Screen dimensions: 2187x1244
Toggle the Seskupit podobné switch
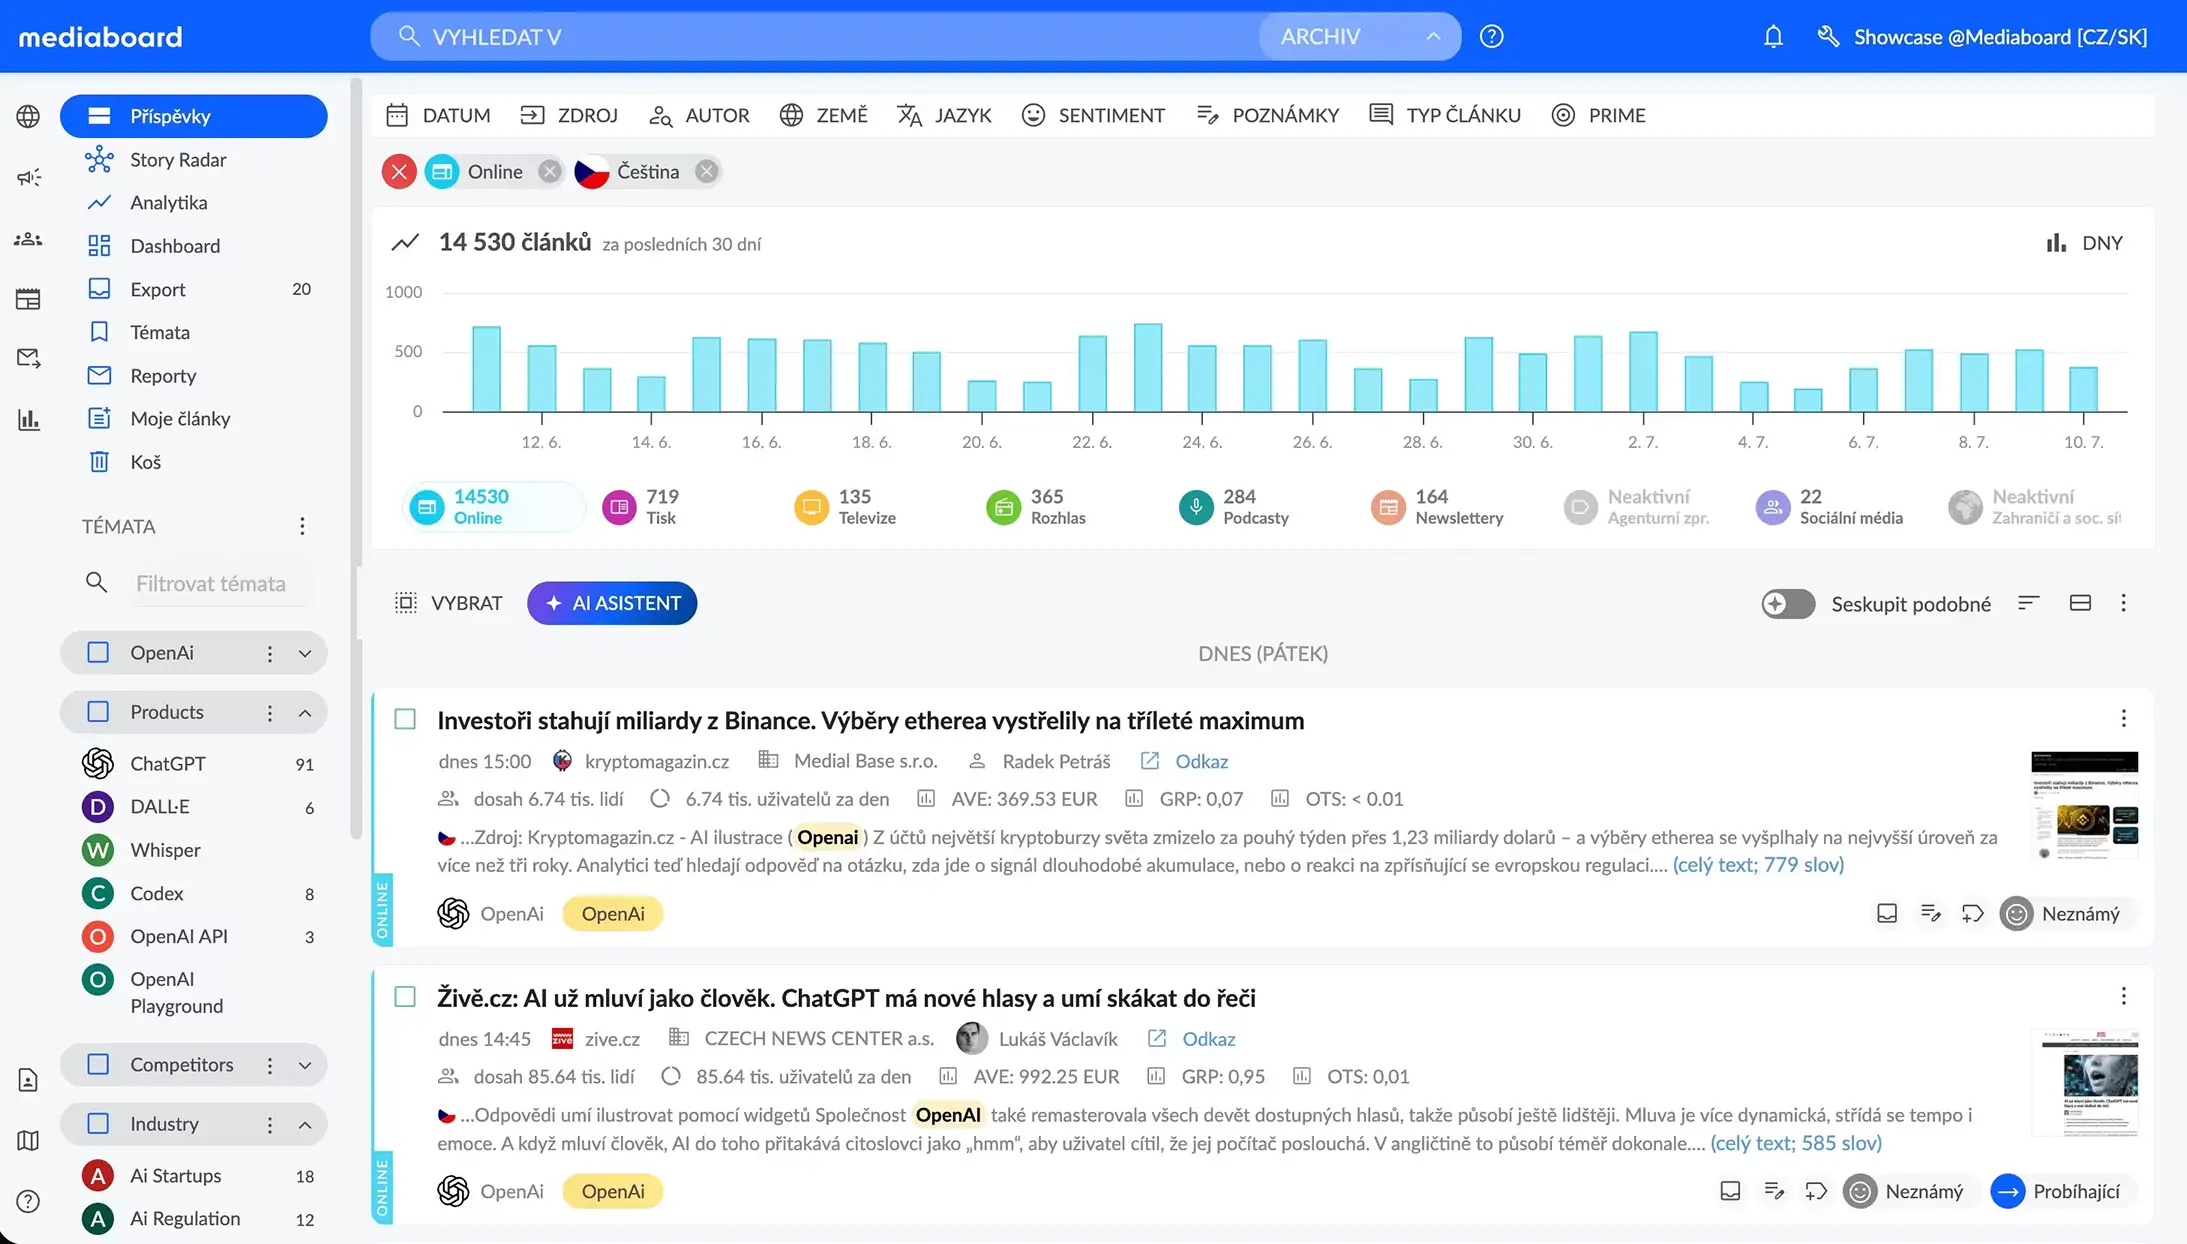1788,604
